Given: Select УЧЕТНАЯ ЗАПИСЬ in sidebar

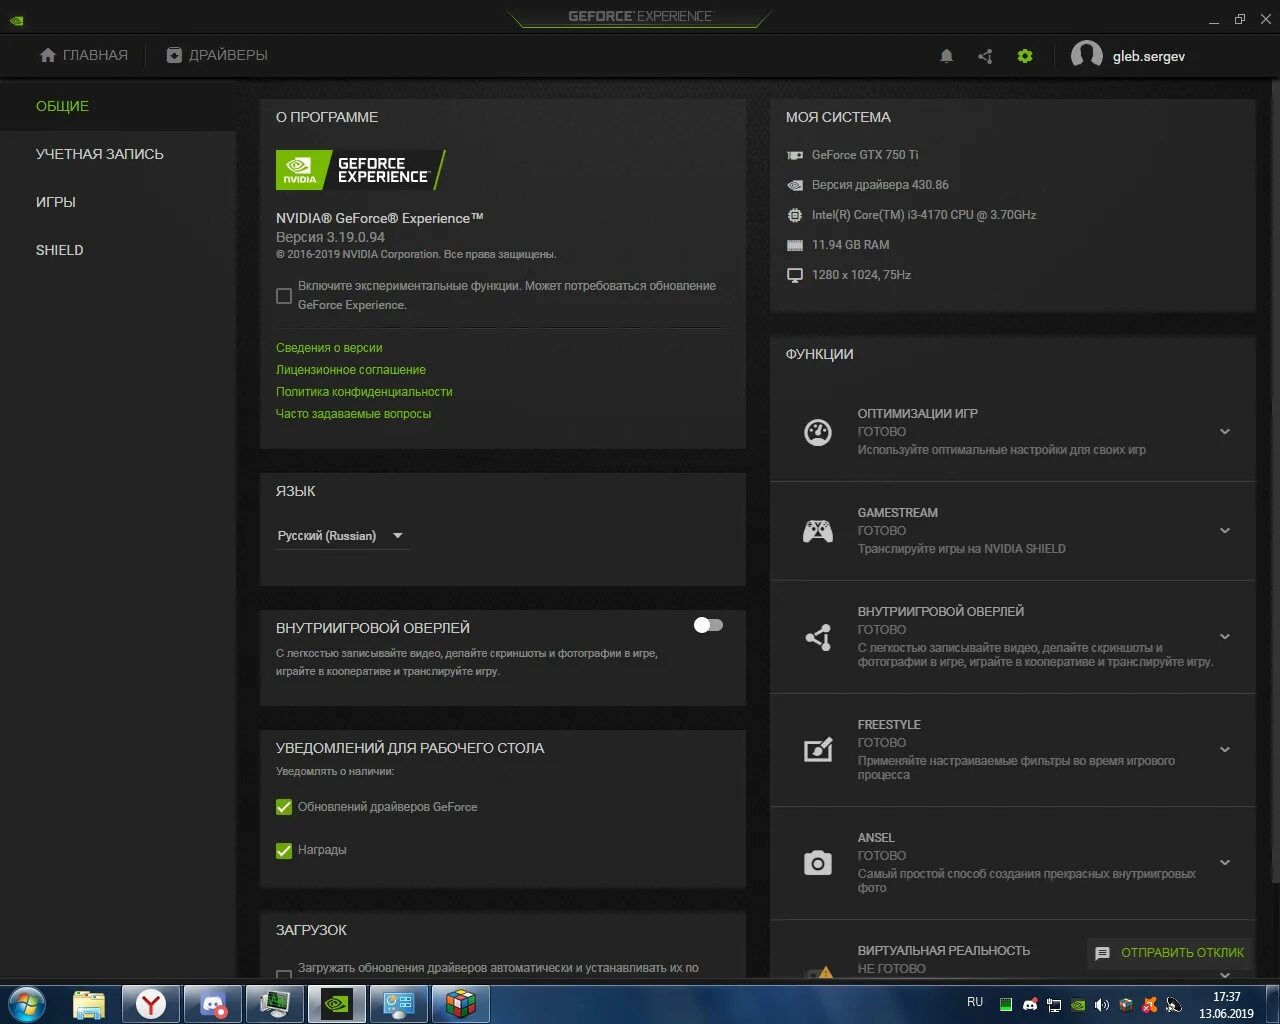Looking at the screenshot, I should pyautogui.click(x=99, y=154).
